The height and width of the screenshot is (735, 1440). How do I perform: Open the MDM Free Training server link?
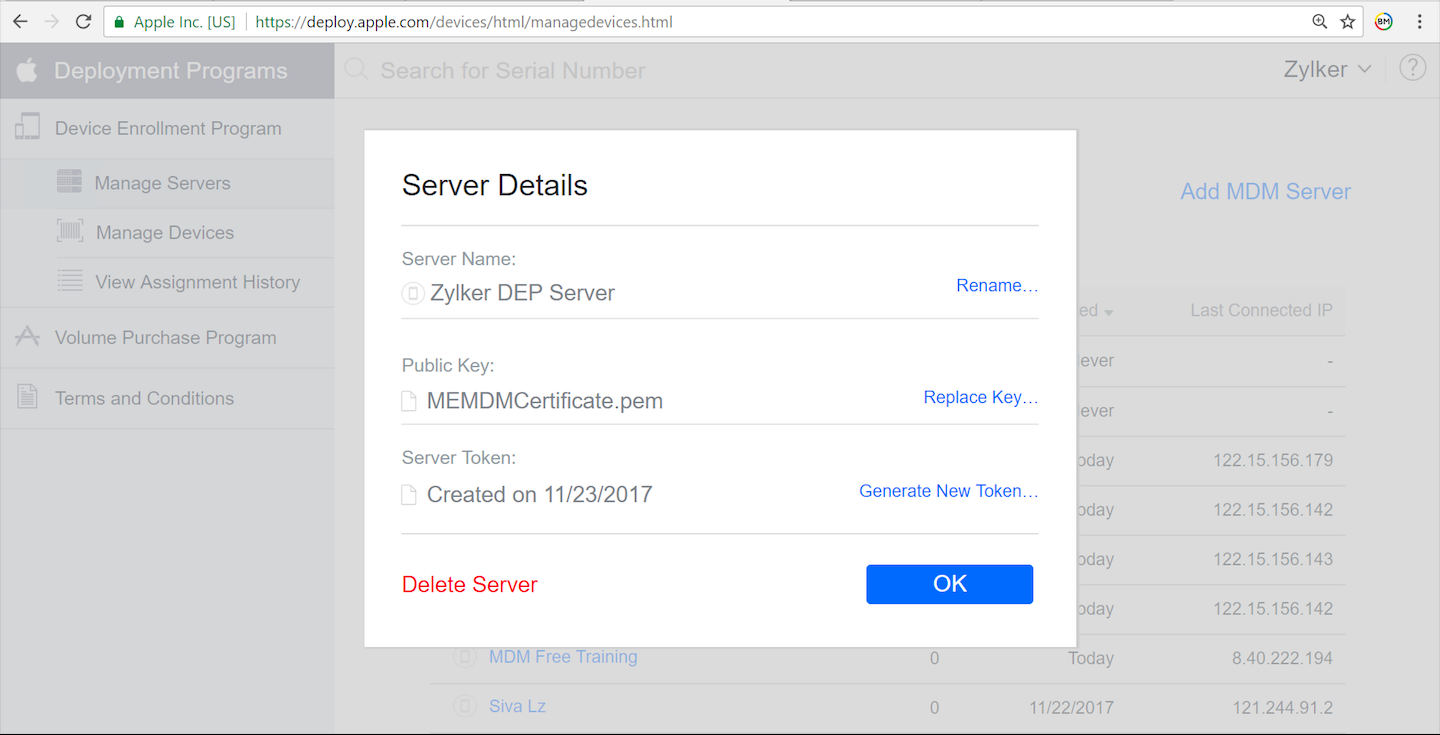click(x=563, y=657)
